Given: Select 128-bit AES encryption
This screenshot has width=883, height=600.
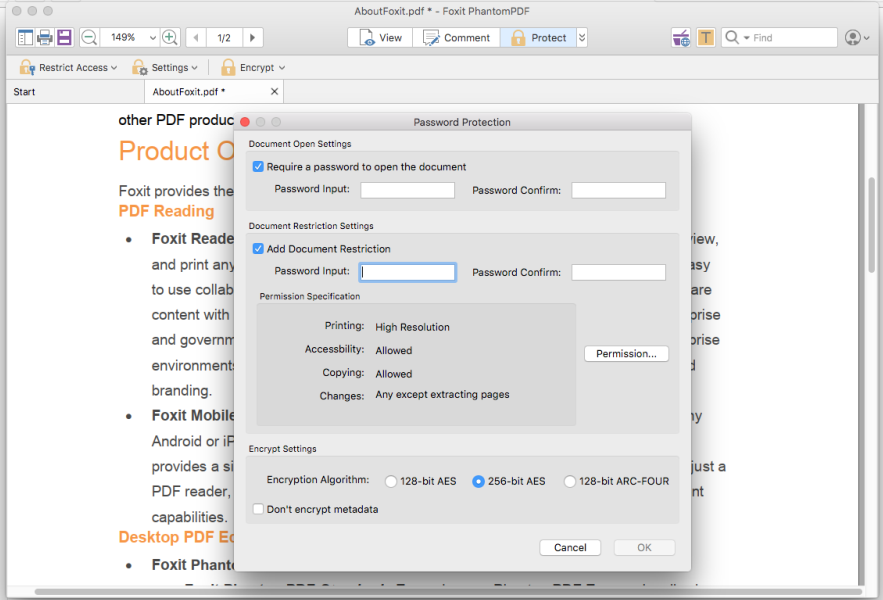Looking at the screenshot, I should 391,482.
